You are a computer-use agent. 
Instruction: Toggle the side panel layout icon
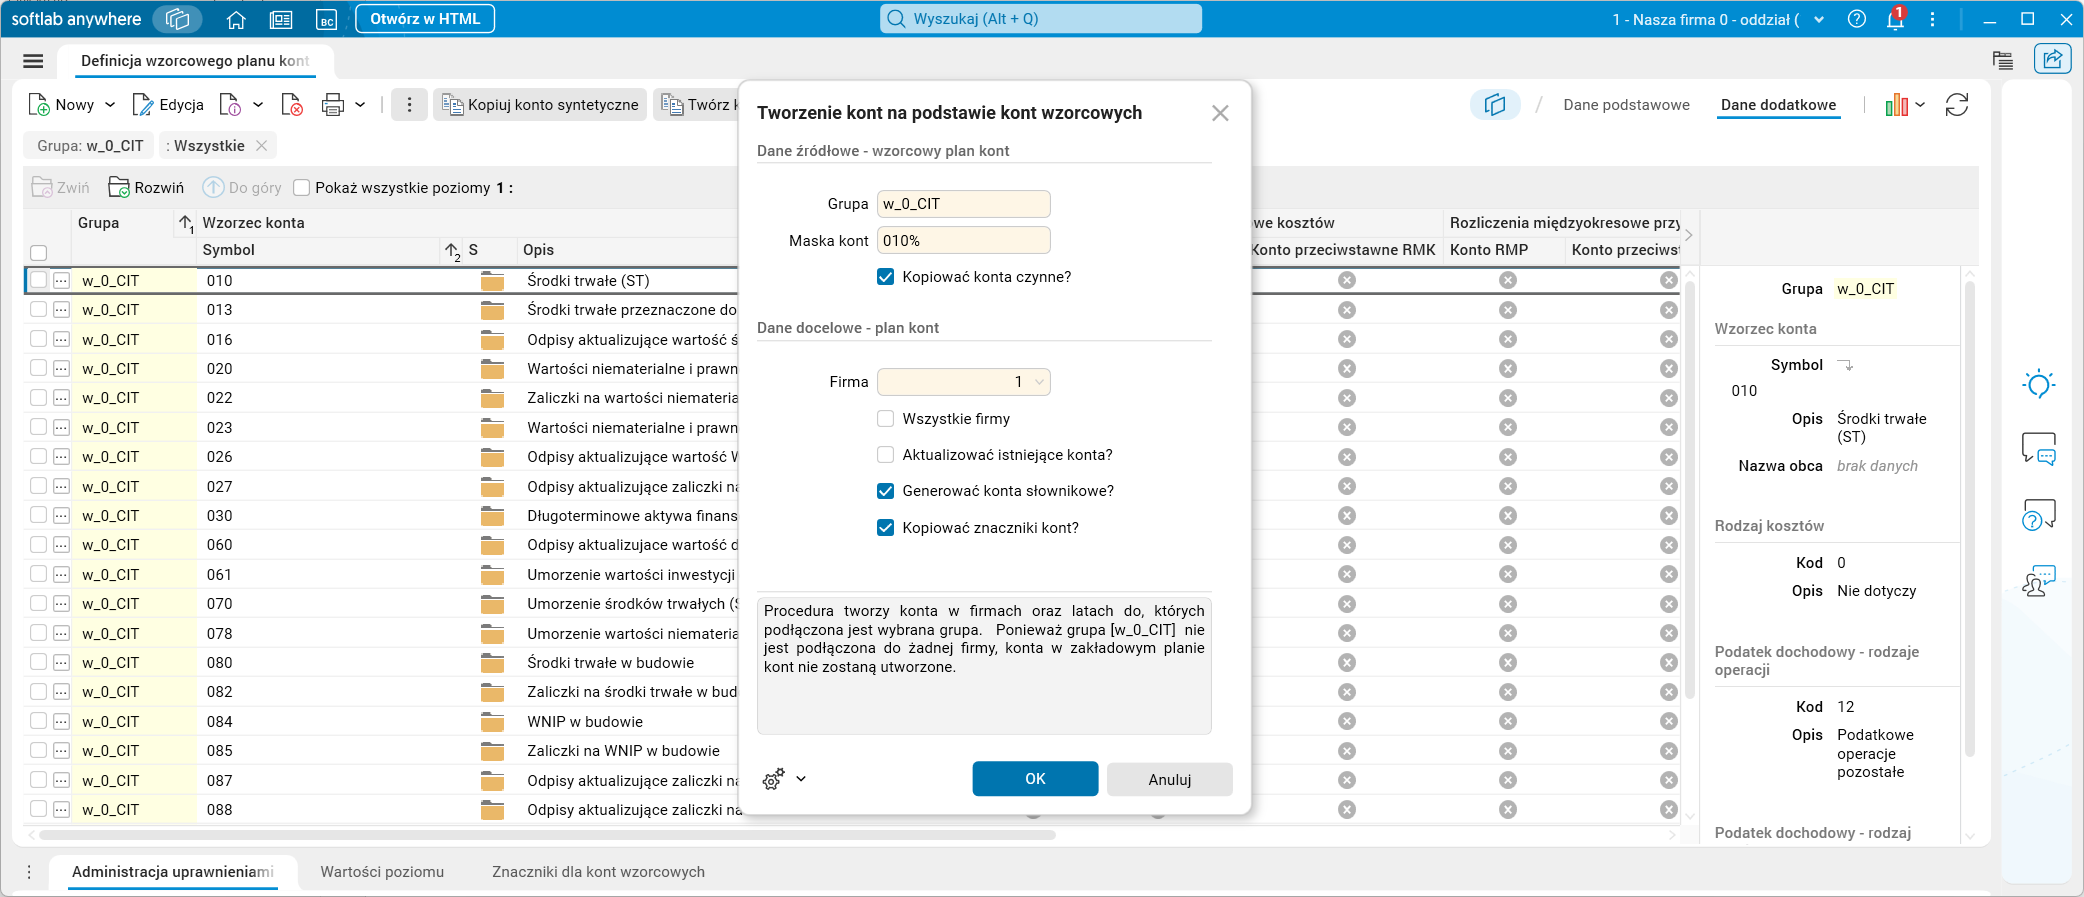[x=1495, y=105]
